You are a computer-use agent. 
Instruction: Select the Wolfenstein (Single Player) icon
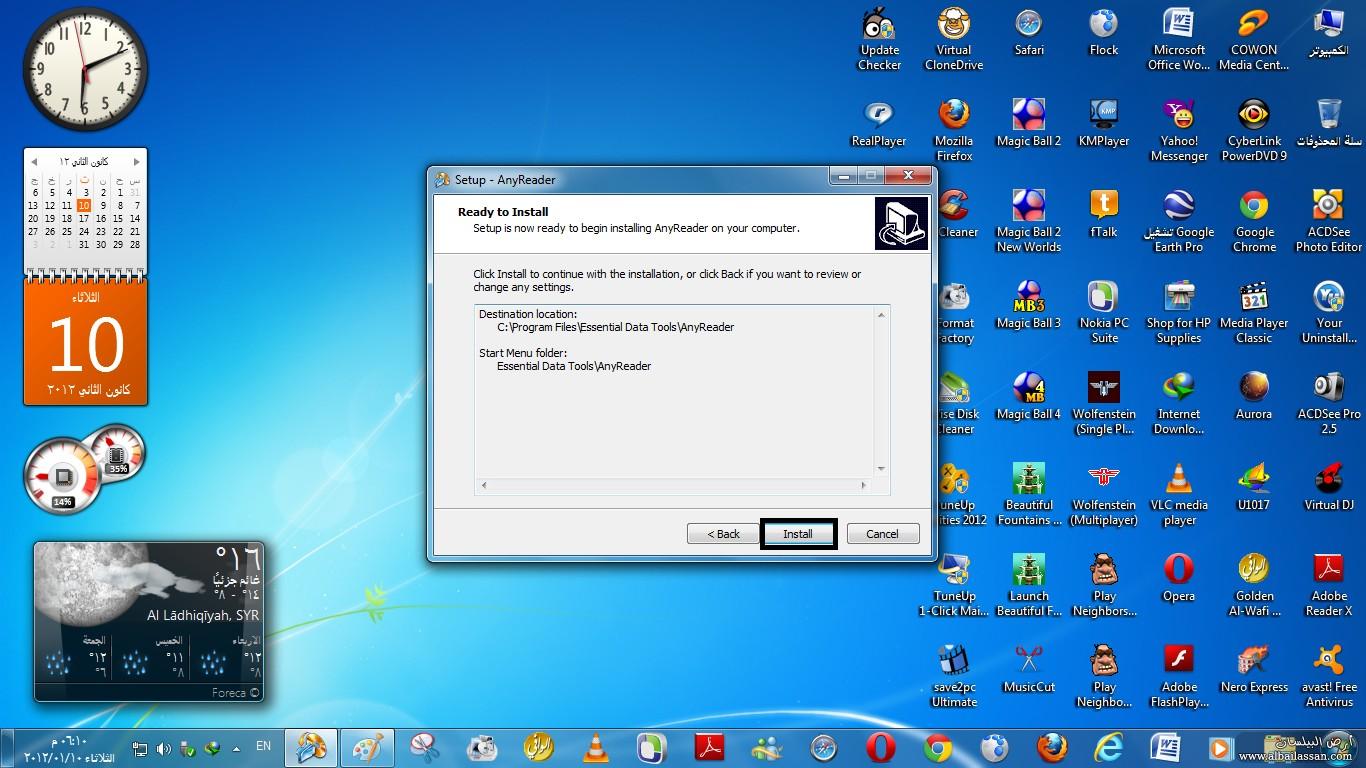coord(1104,404)
